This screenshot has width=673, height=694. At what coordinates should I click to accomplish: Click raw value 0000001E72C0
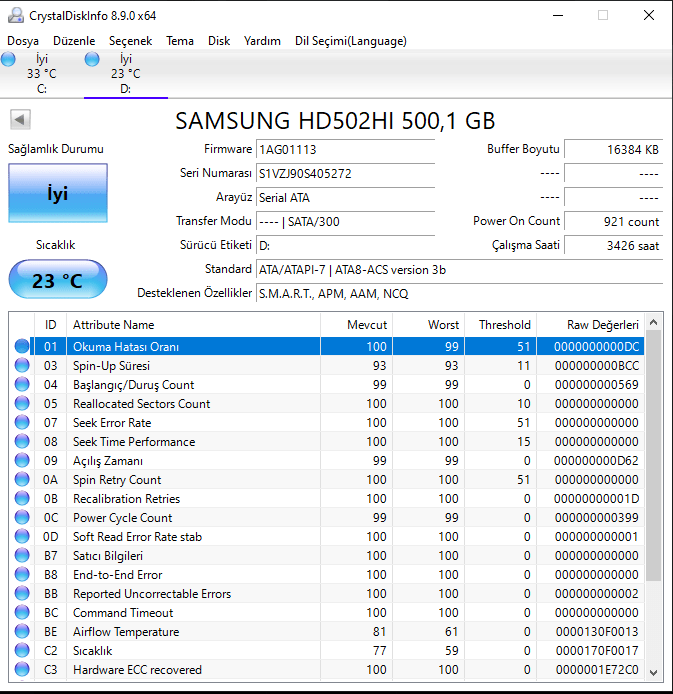(597, 670)
